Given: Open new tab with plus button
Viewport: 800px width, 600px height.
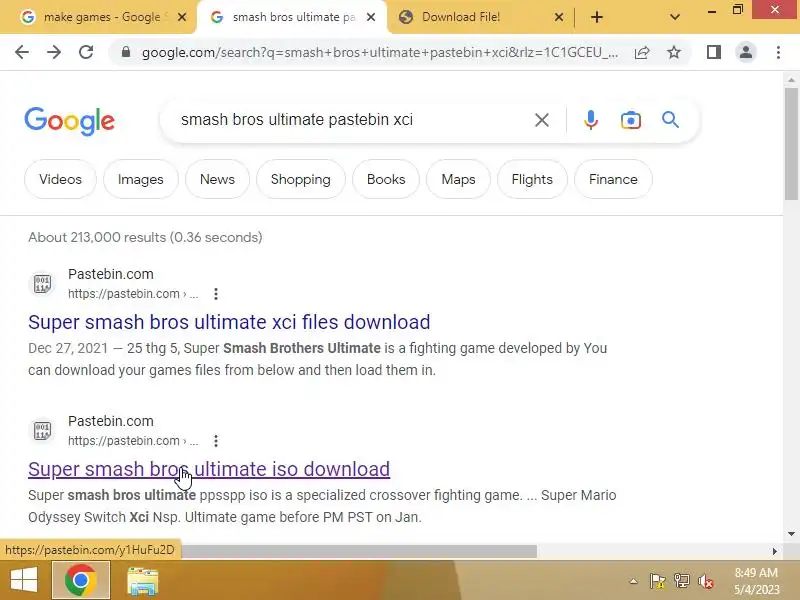Looking at the screenshot, I should (596, 17).
